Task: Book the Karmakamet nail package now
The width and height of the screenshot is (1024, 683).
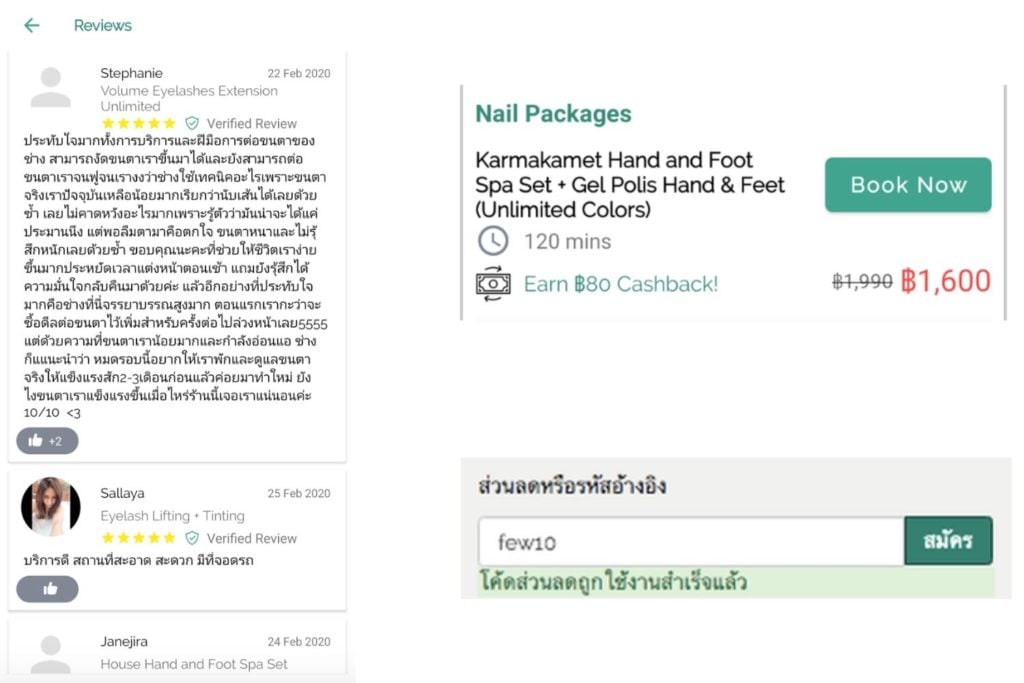Action: [908, 185]
